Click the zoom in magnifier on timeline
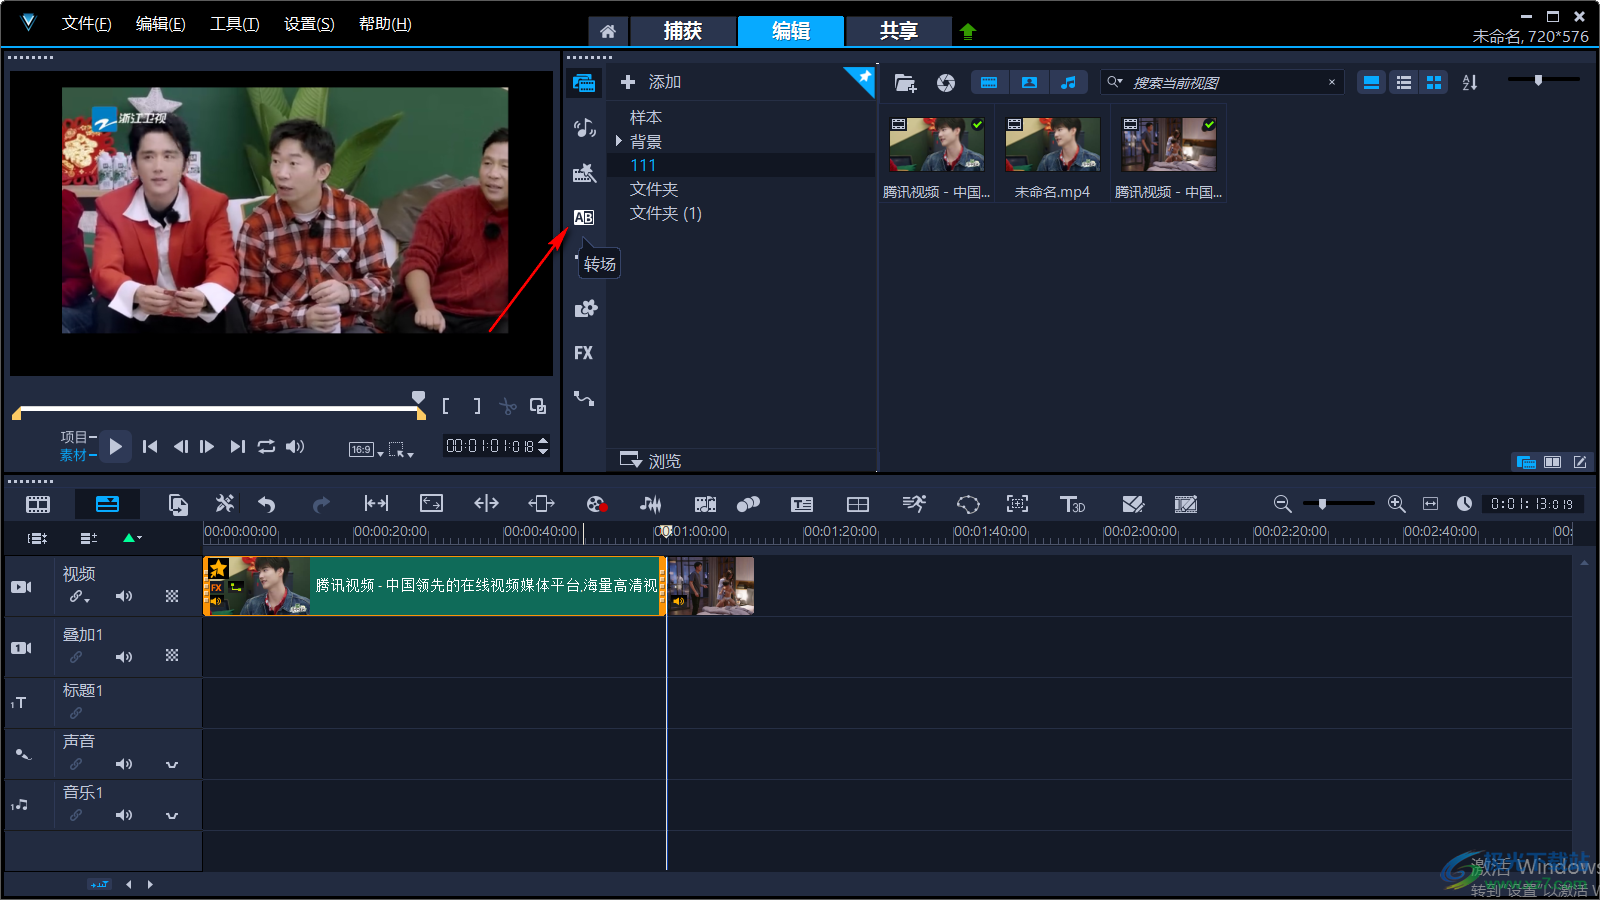This screenshot has height=900, width=1600. point(1397,504)
